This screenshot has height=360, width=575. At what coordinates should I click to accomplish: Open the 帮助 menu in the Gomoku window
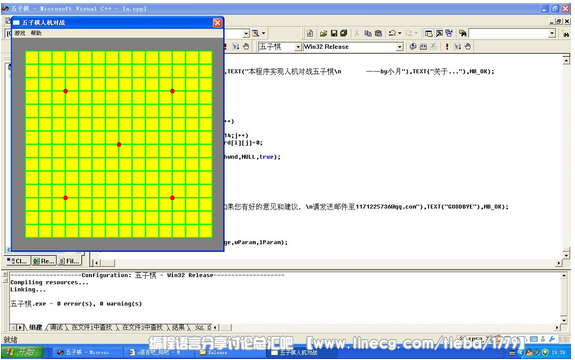36,33
